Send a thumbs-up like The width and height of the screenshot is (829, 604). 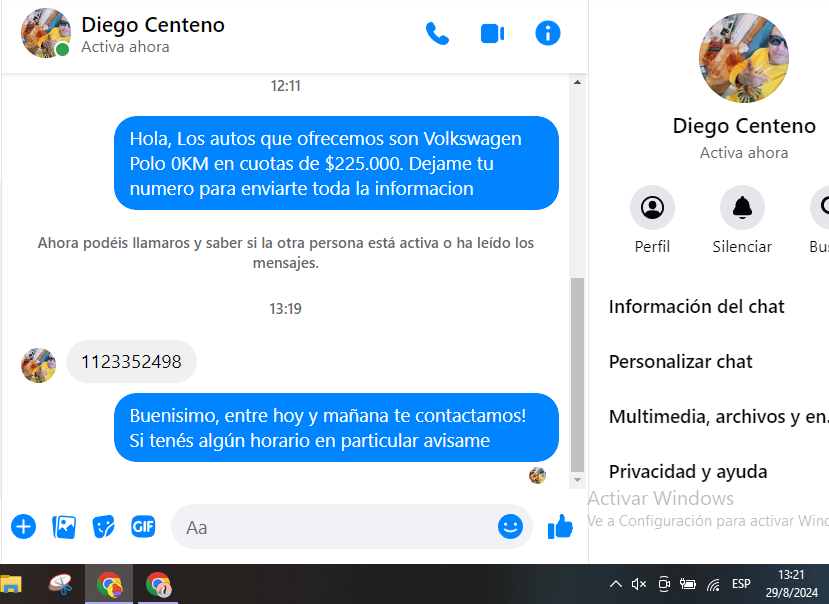(560, 526)
